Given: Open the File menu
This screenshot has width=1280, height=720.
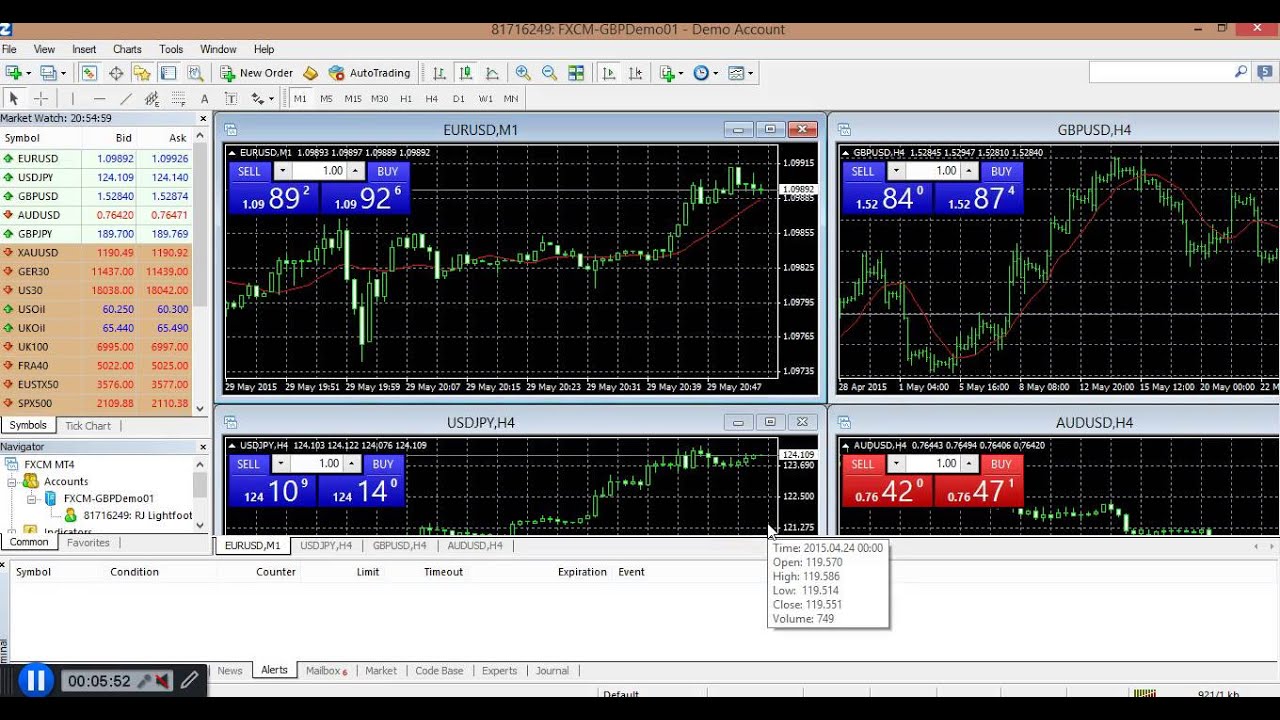Looking at the screenshot, I should tap(9, 49).
